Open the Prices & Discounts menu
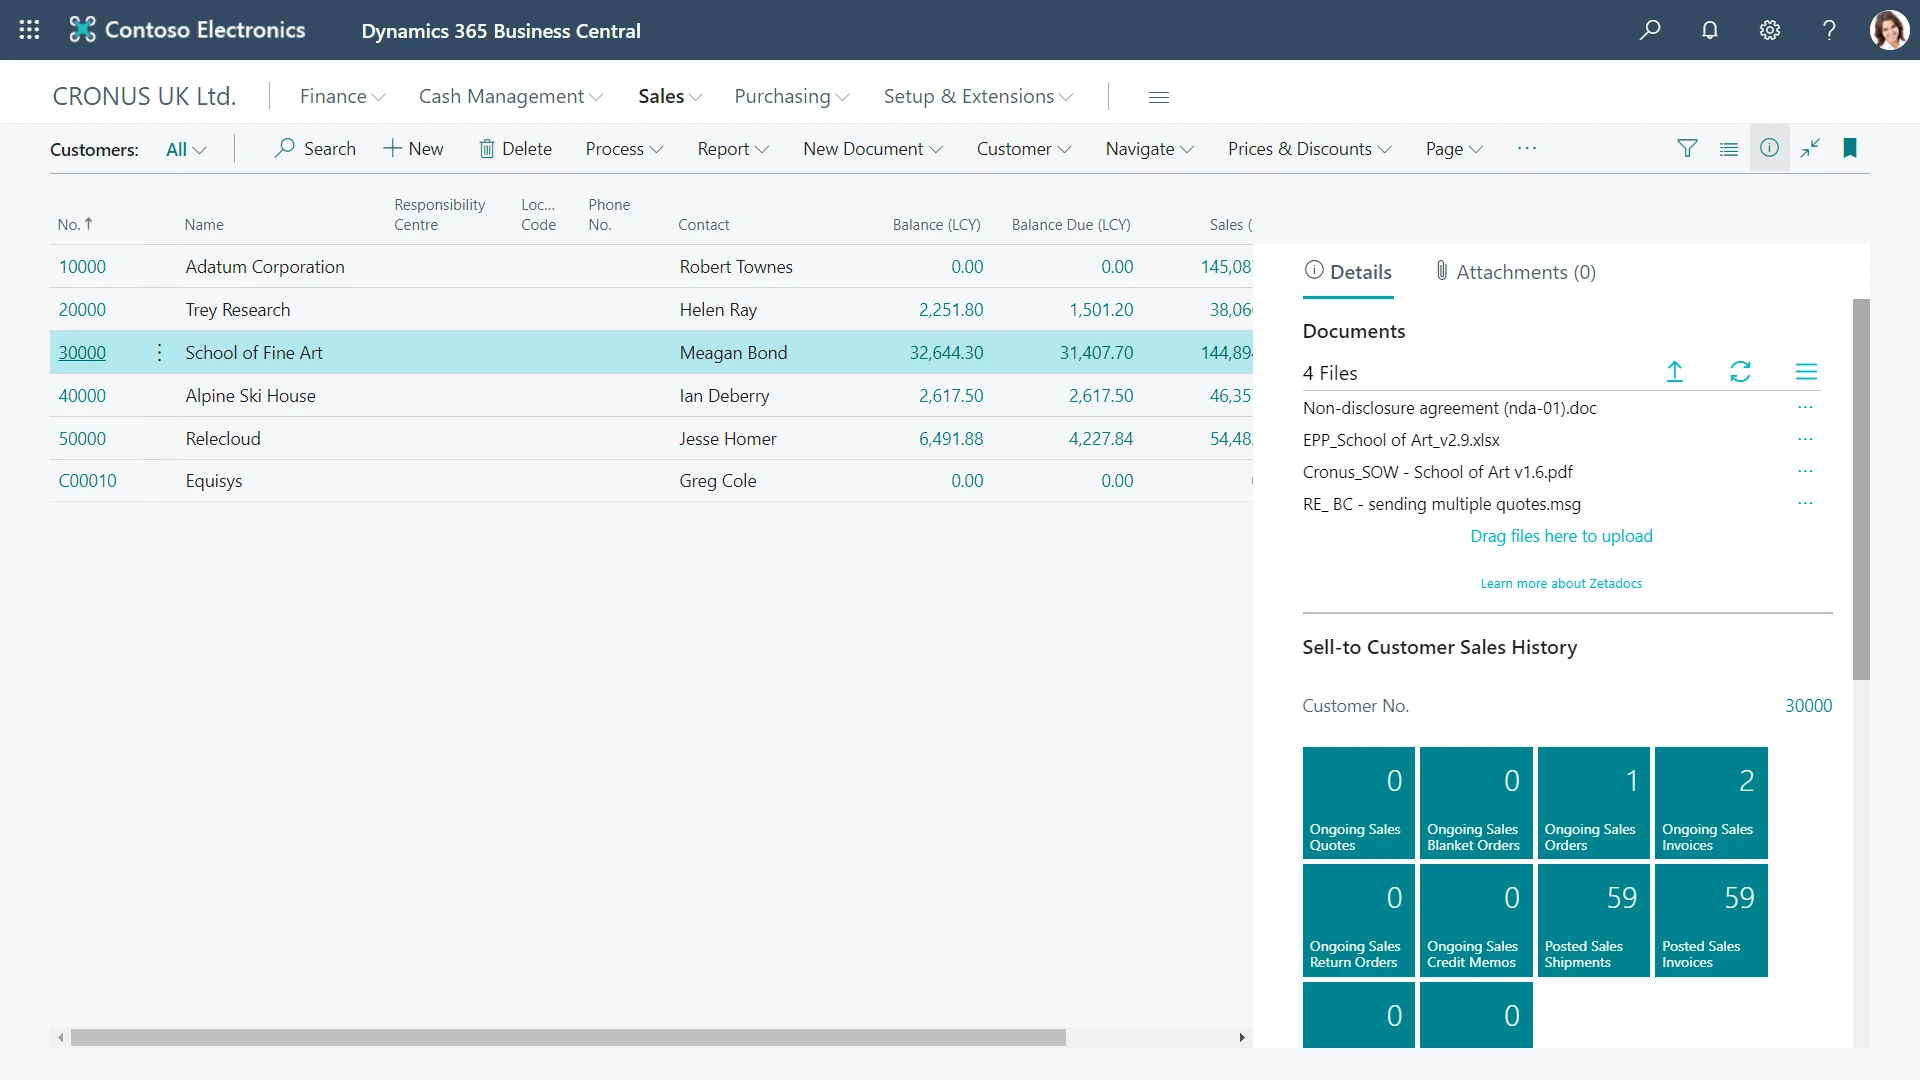 click(1310, 149)
